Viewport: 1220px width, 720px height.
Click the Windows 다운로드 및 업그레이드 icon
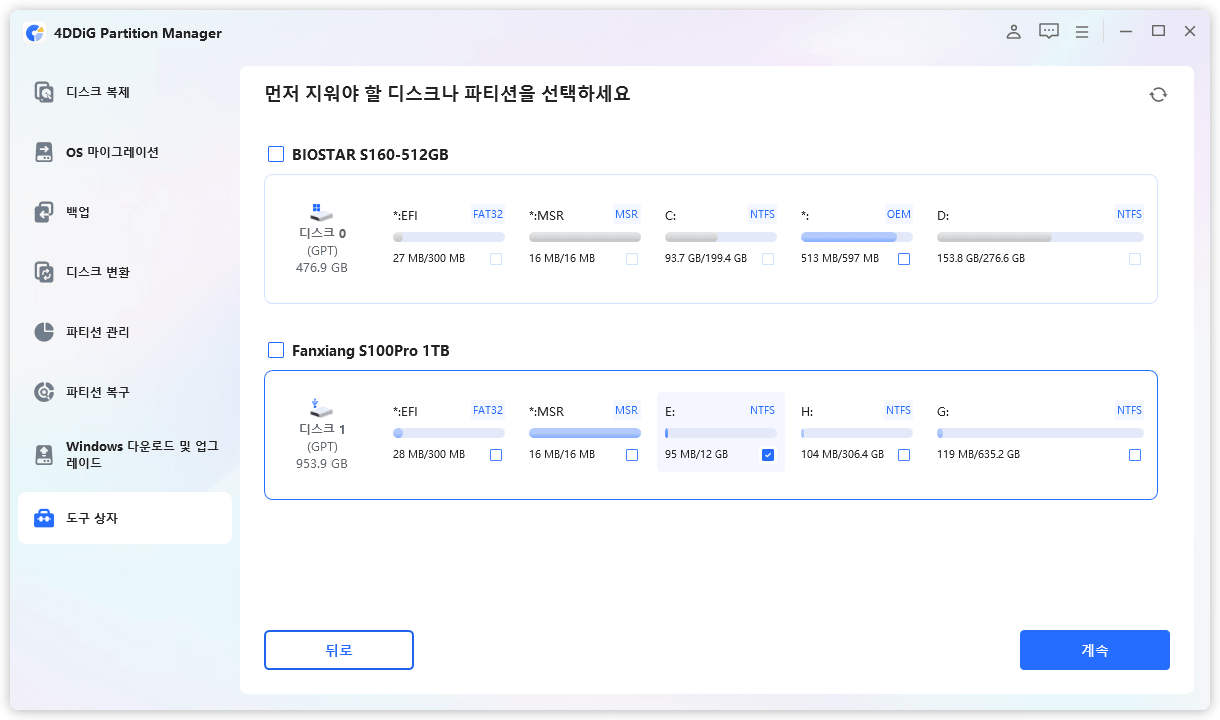click(x=44, y=455)
